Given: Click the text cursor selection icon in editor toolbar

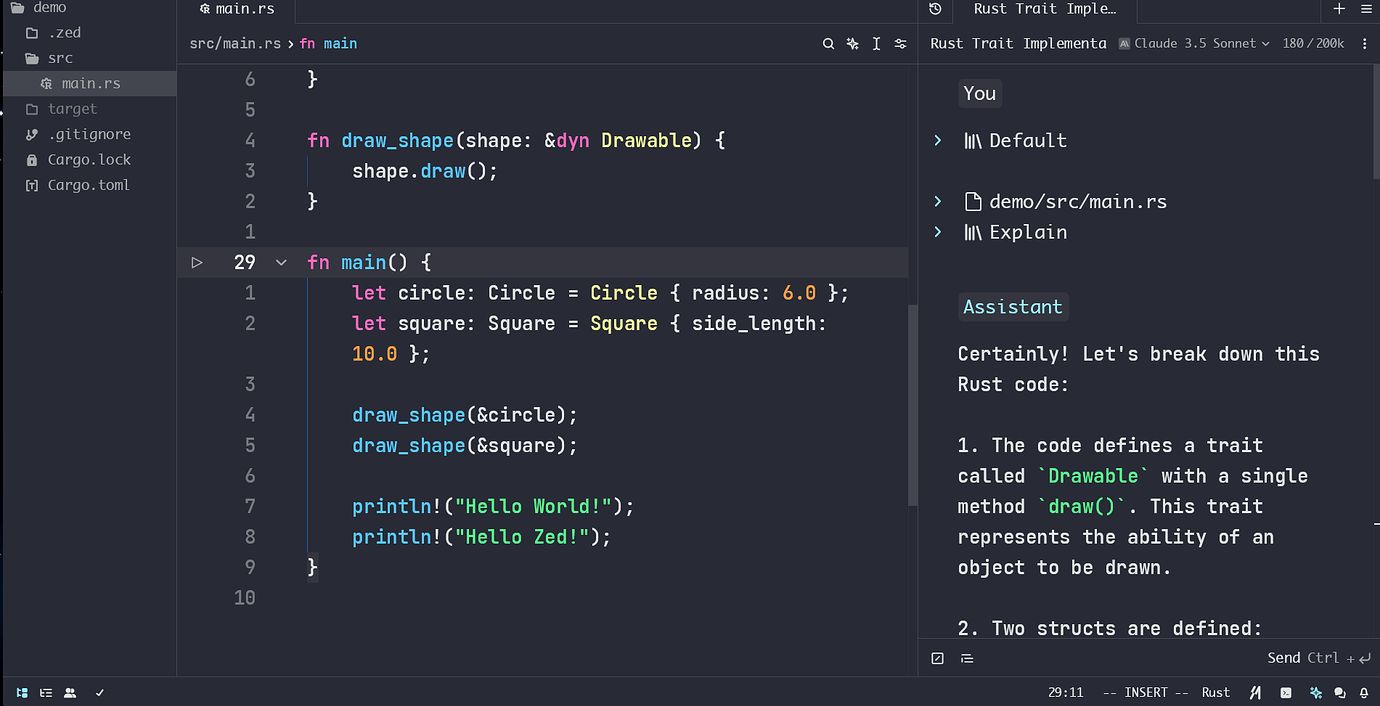Looking at the screenshot, I should pyautogui.click(x=876, y=44).
